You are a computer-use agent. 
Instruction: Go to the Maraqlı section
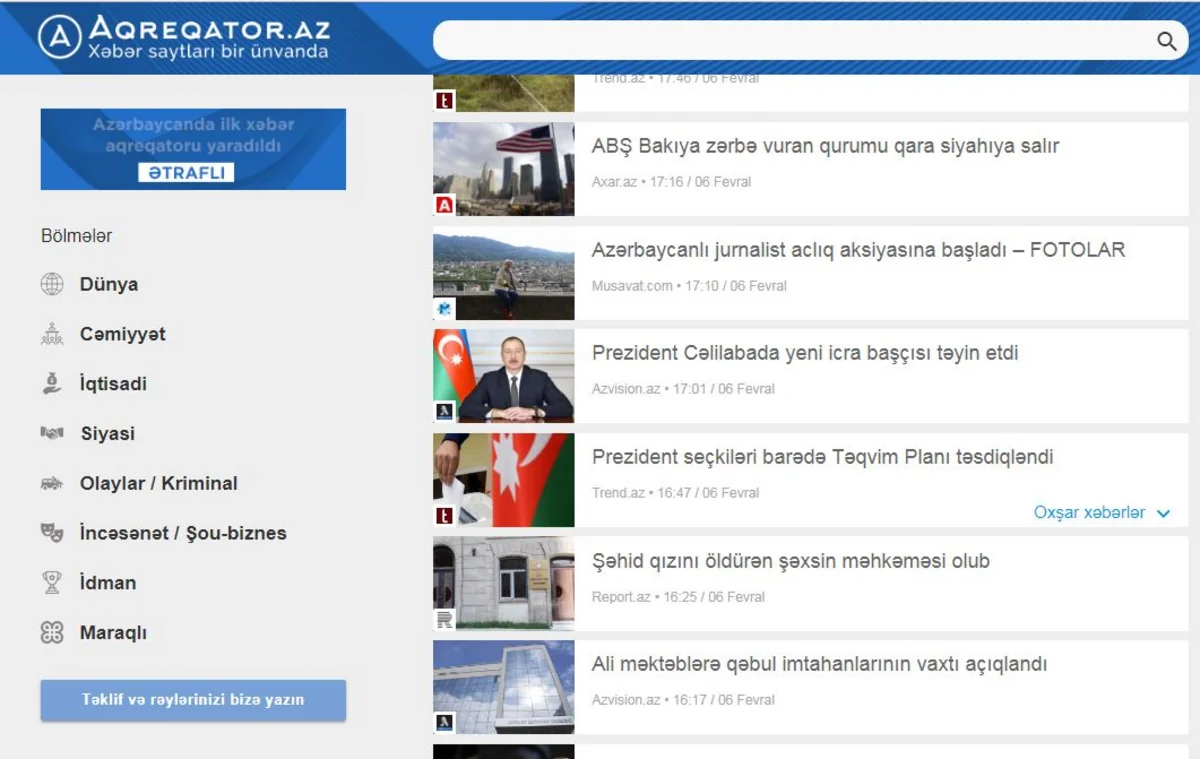pyautogui.click(x=113, y=633)
